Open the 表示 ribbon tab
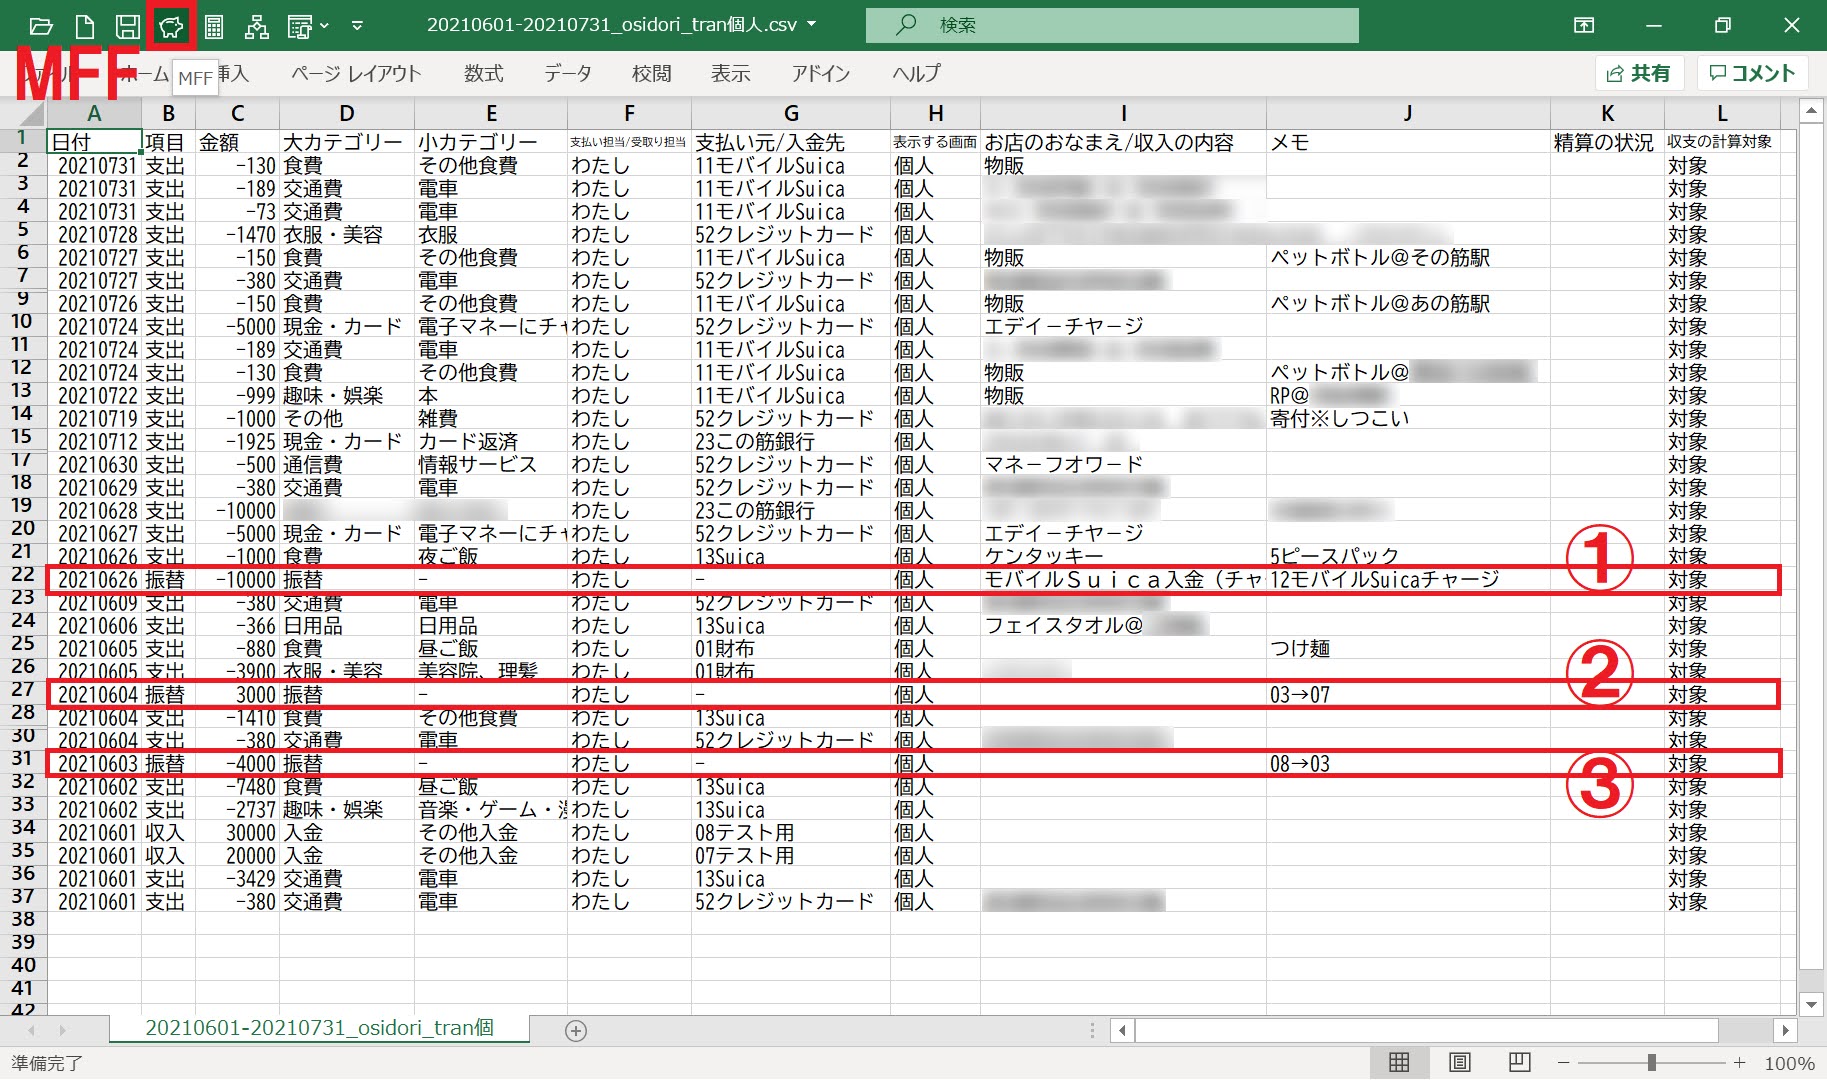 tap(730, 73)
